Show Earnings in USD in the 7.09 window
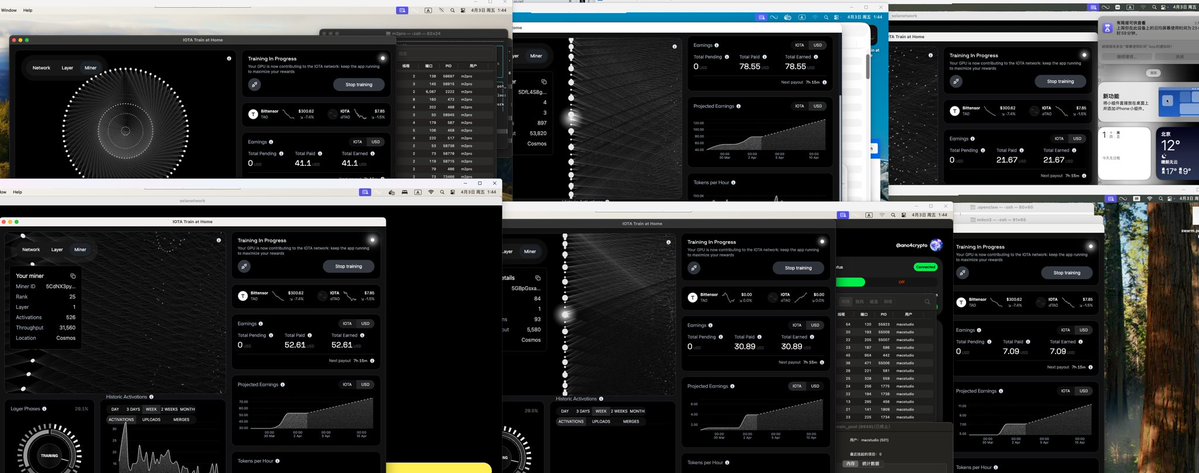The height and width of the screenshot is (473, 1199). 1084,329
